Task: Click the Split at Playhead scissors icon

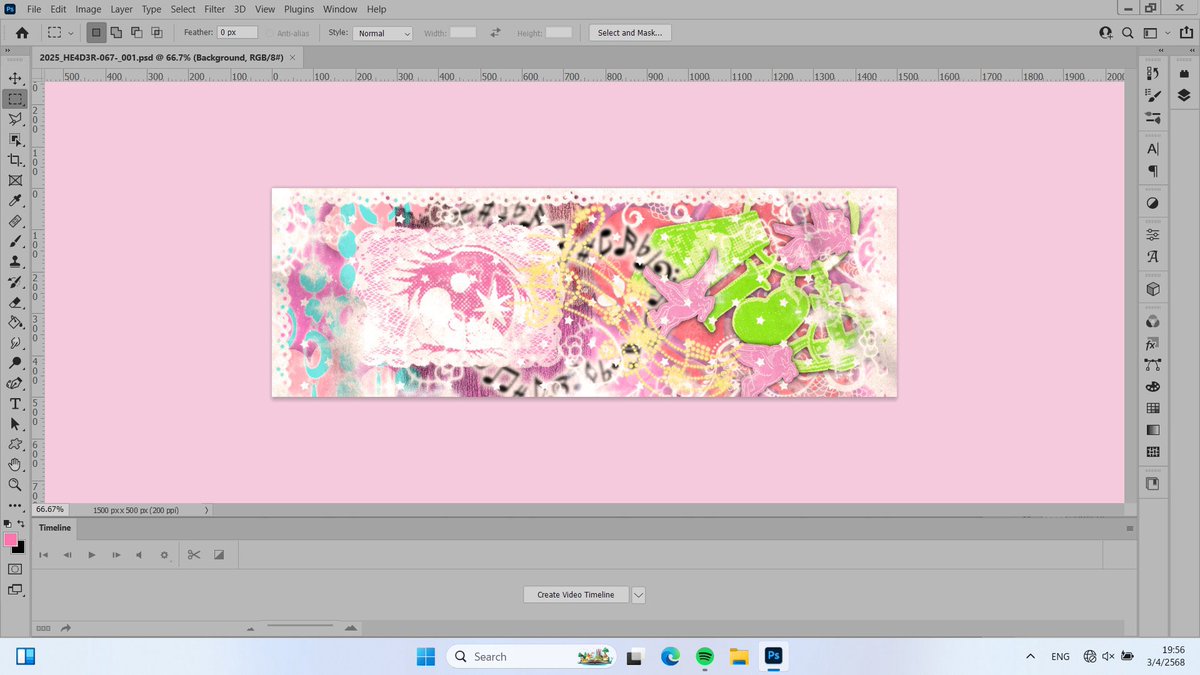Action: [194, 554]
